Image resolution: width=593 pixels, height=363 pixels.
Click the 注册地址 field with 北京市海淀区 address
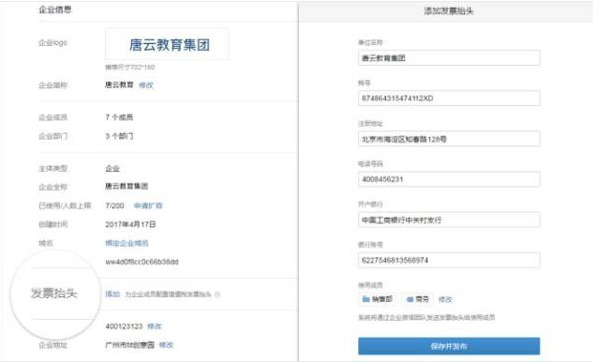tap(449, 139)
